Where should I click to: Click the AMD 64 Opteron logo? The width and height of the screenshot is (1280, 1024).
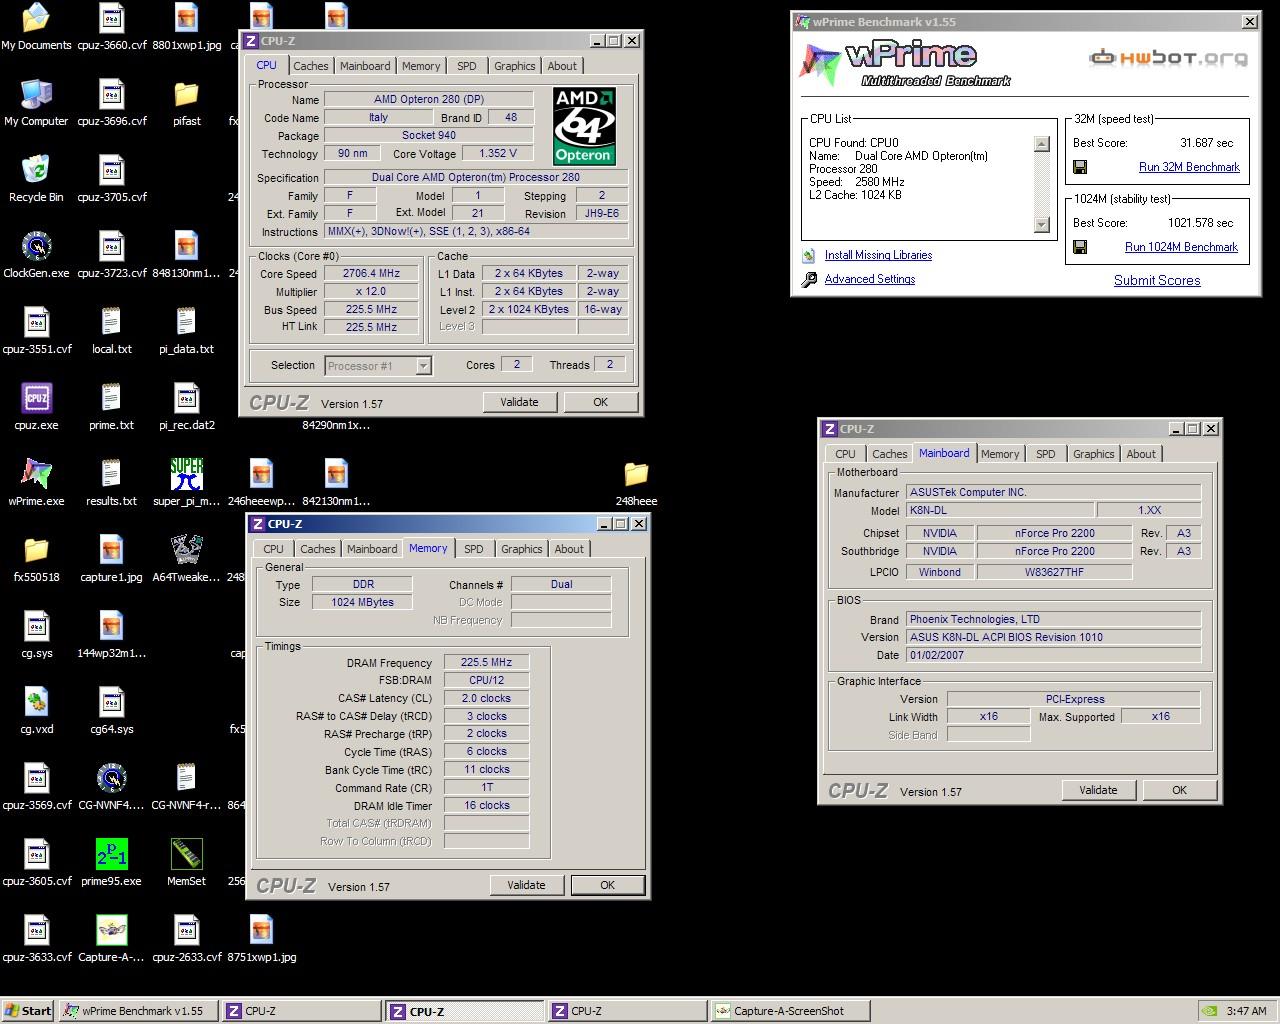(584, 126)
